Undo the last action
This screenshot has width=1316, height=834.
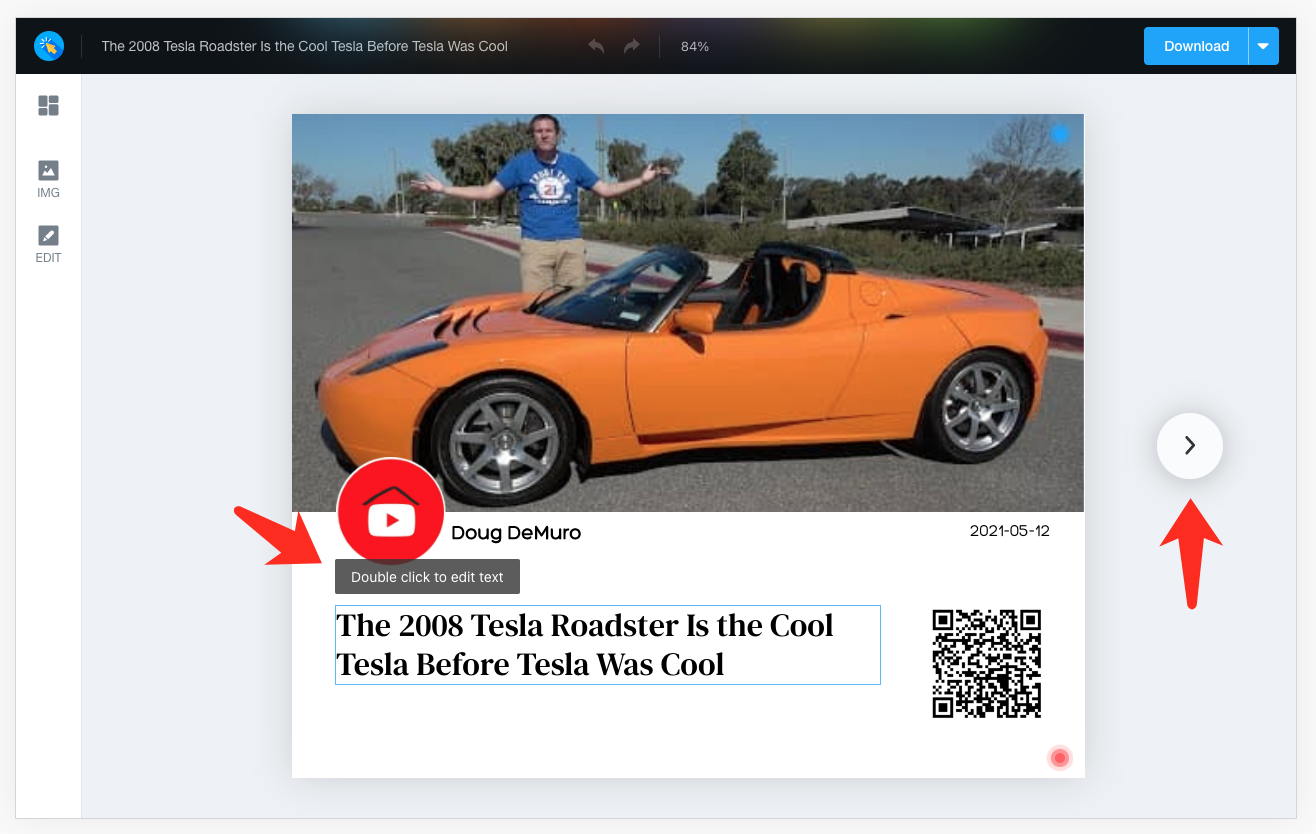pos(596,46)
